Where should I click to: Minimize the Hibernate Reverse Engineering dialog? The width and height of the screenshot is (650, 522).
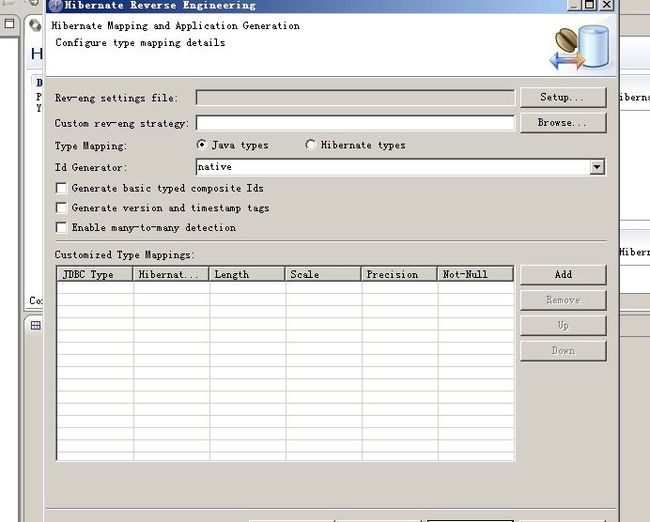[574, 5]
